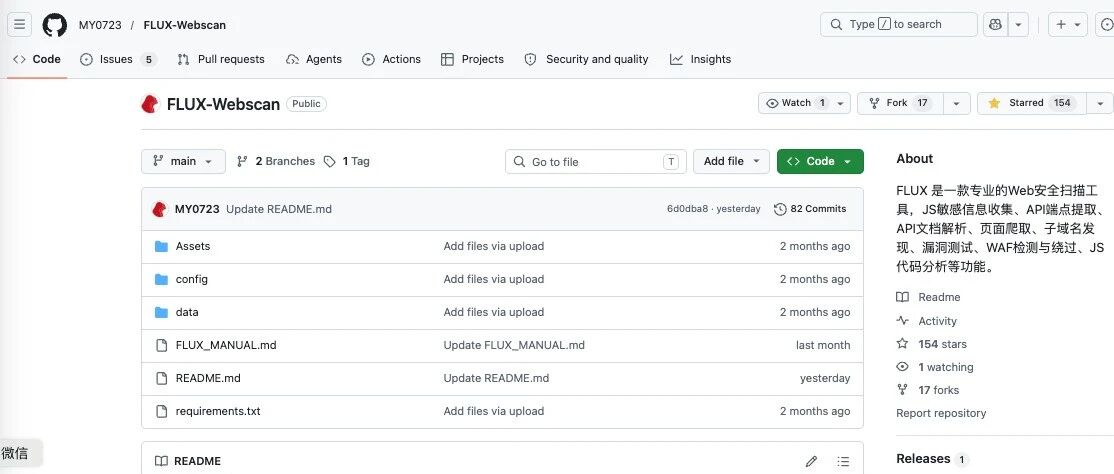
Task: Open the Activity link in About
Action: coord(927,321)
